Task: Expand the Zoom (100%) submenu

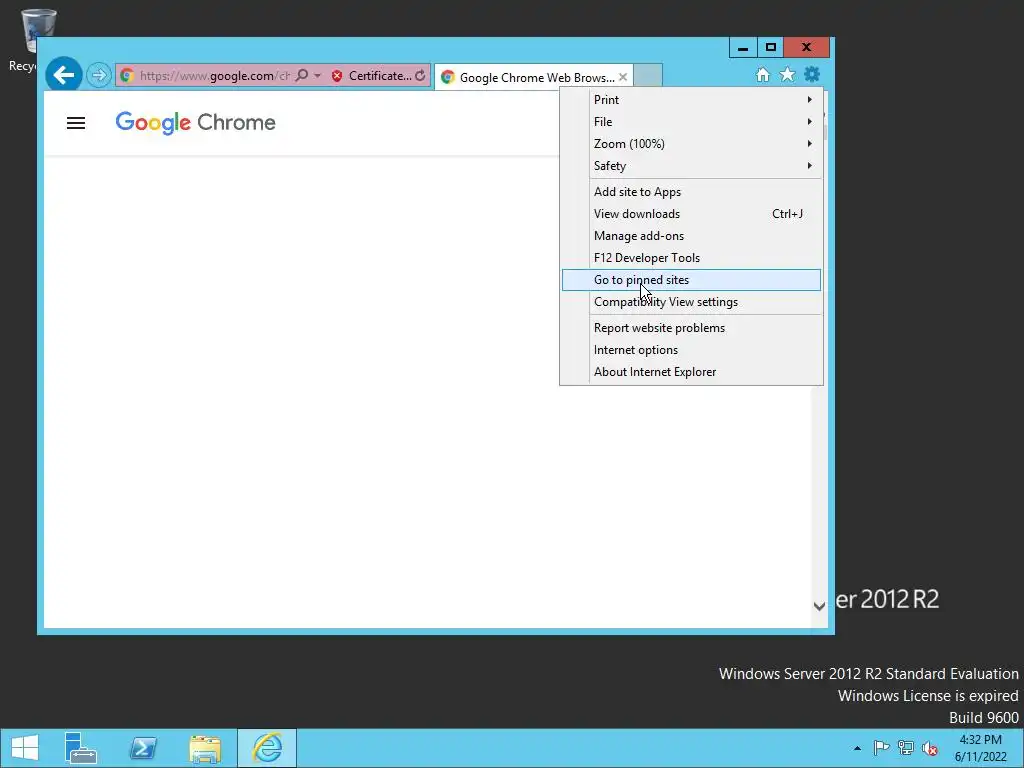Action: 691,144
